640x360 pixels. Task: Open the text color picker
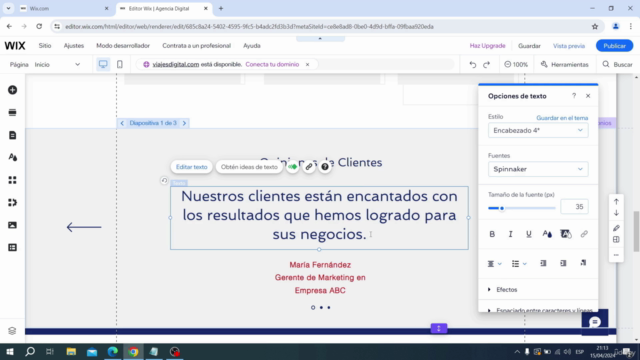547,234
